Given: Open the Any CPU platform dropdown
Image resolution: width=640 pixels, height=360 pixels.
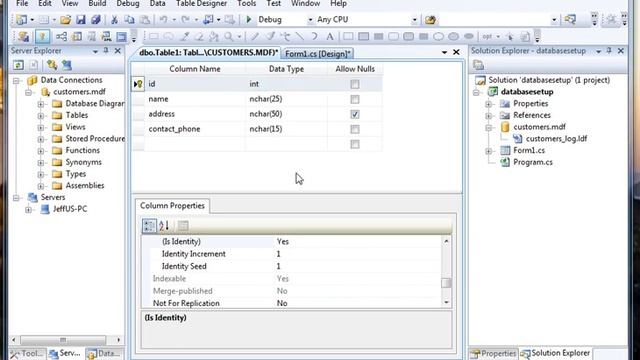Looking at the screenshot, I should [x=414, y=20].
